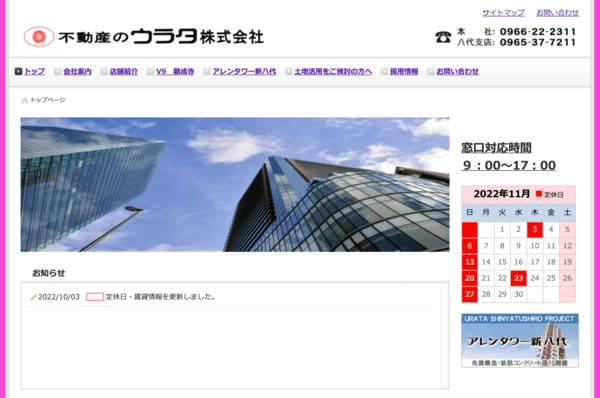Click the home icon in breadcrumb
The height and width of the screenshot is (398, 600).
(24, 100)
